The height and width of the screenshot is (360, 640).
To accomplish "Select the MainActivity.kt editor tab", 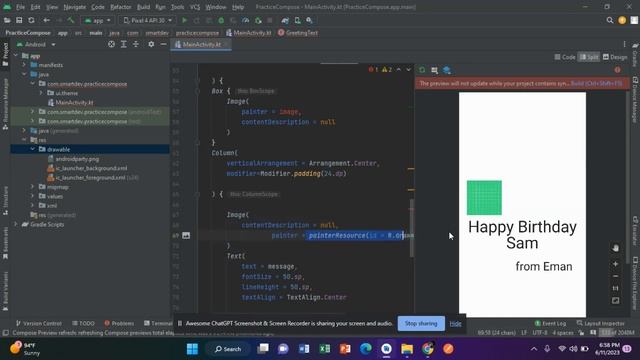I will pyautogui.click(x=202, y=44).
